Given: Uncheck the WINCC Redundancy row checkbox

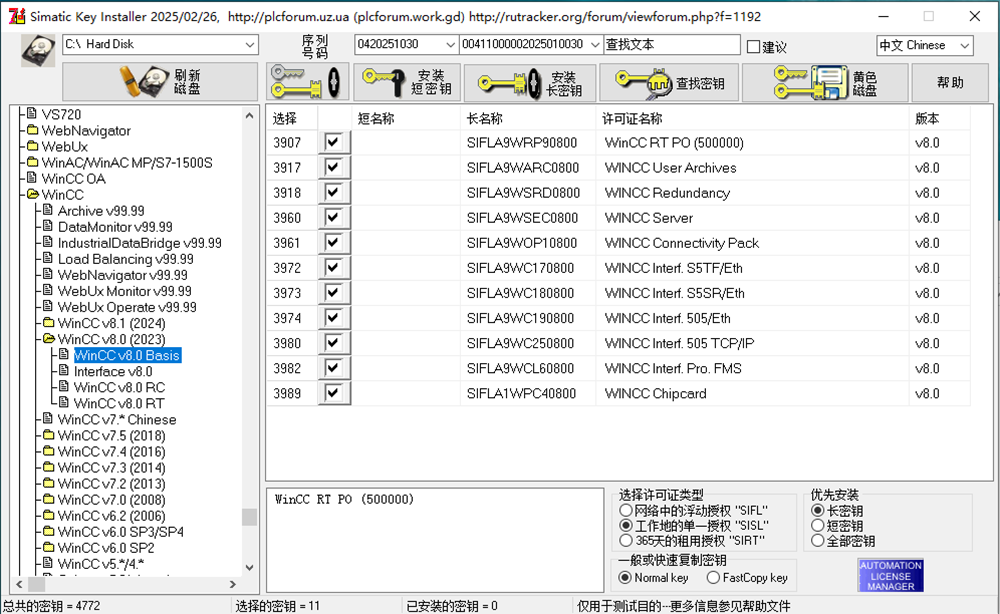Looking at the screenshot, I should (x=332, y=193).
